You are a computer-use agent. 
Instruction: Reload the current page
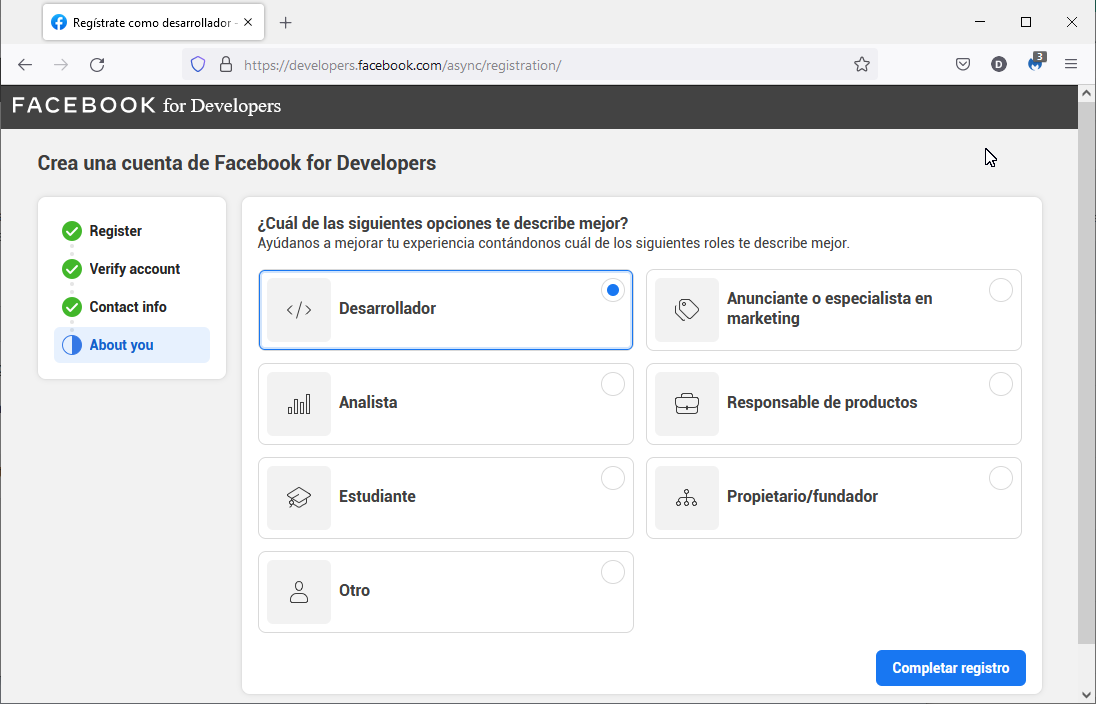point(97,65)
